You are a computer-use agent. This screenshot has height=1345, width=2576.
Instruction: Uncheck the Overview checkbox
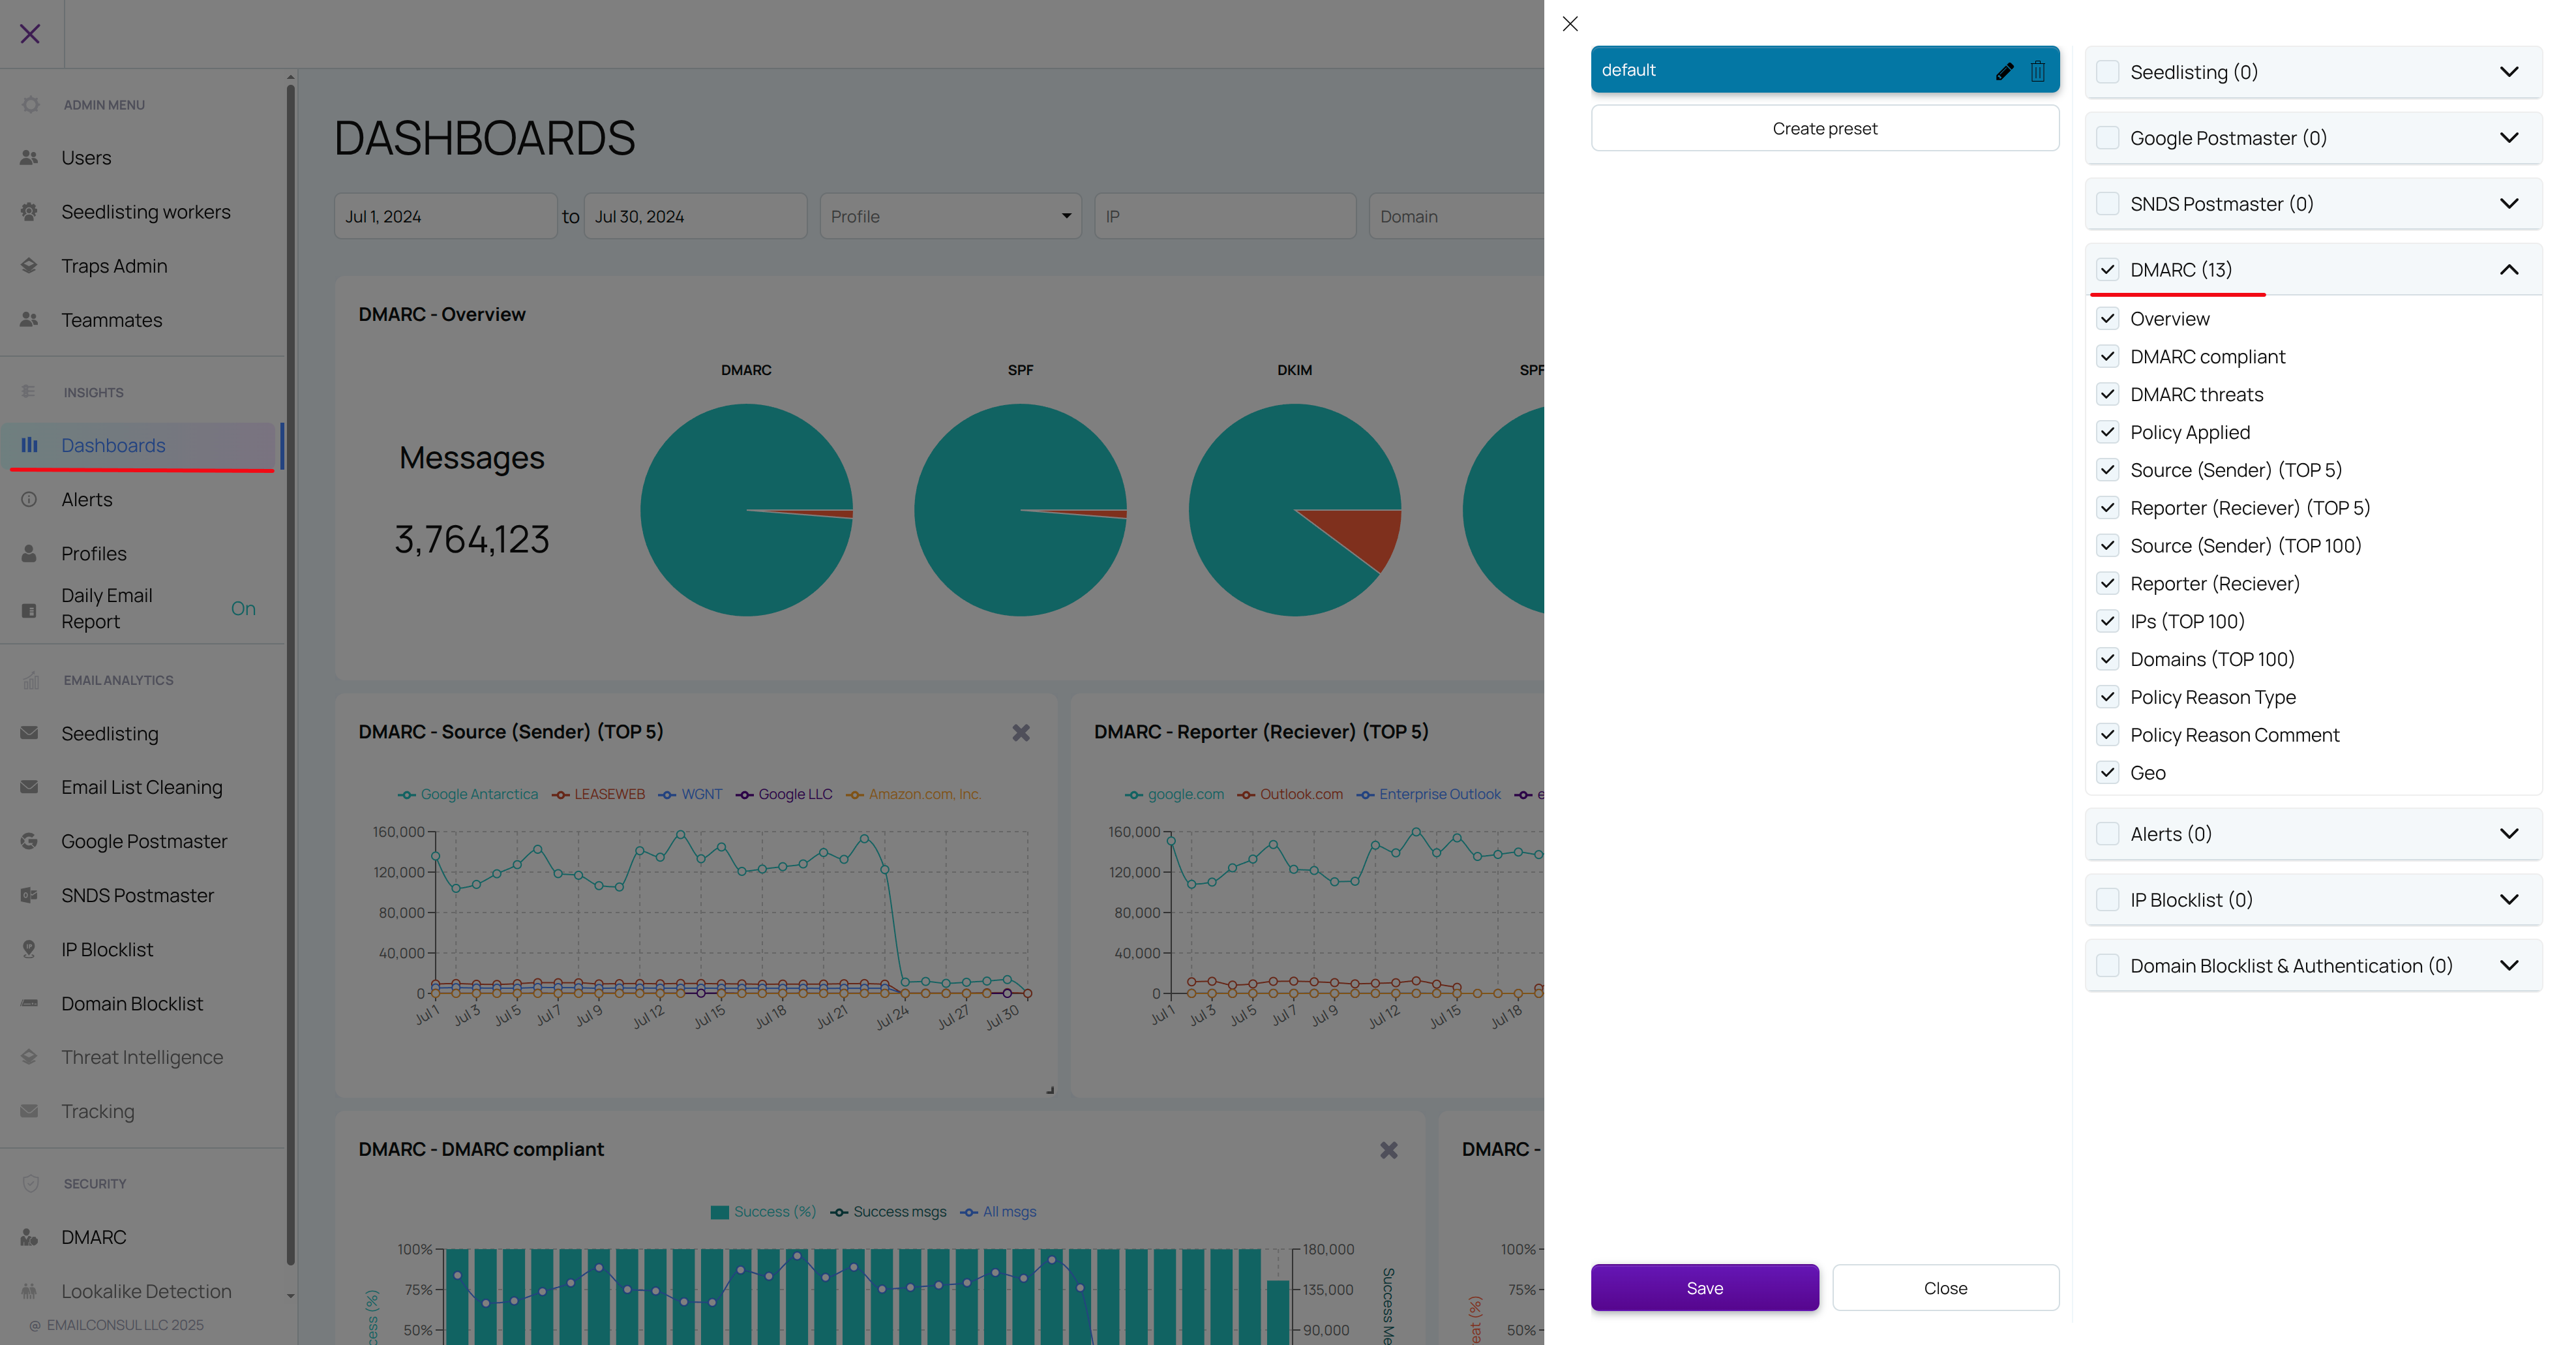[2107, 319]
